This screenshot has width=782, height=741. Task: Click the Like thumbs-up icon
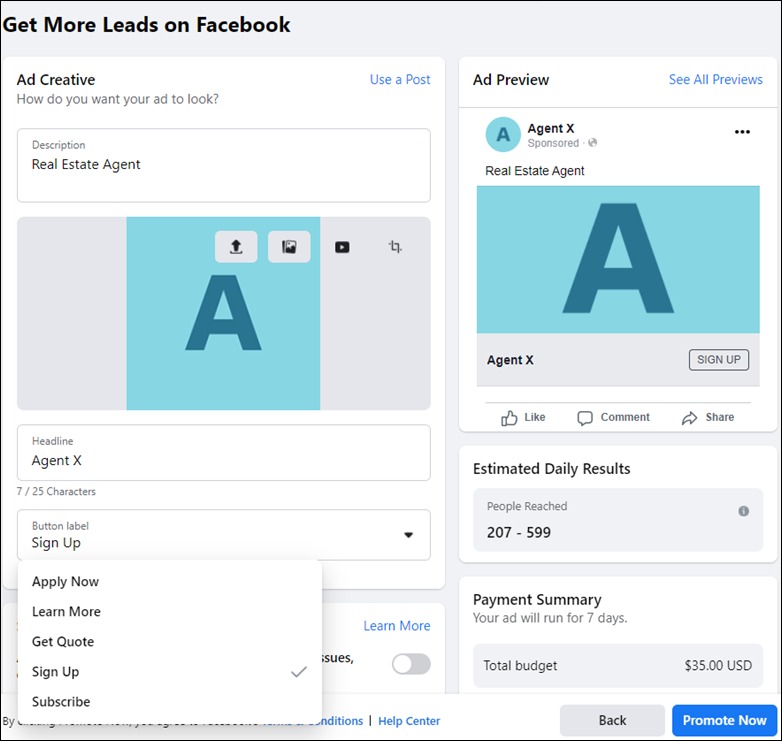tap(510, 418)
